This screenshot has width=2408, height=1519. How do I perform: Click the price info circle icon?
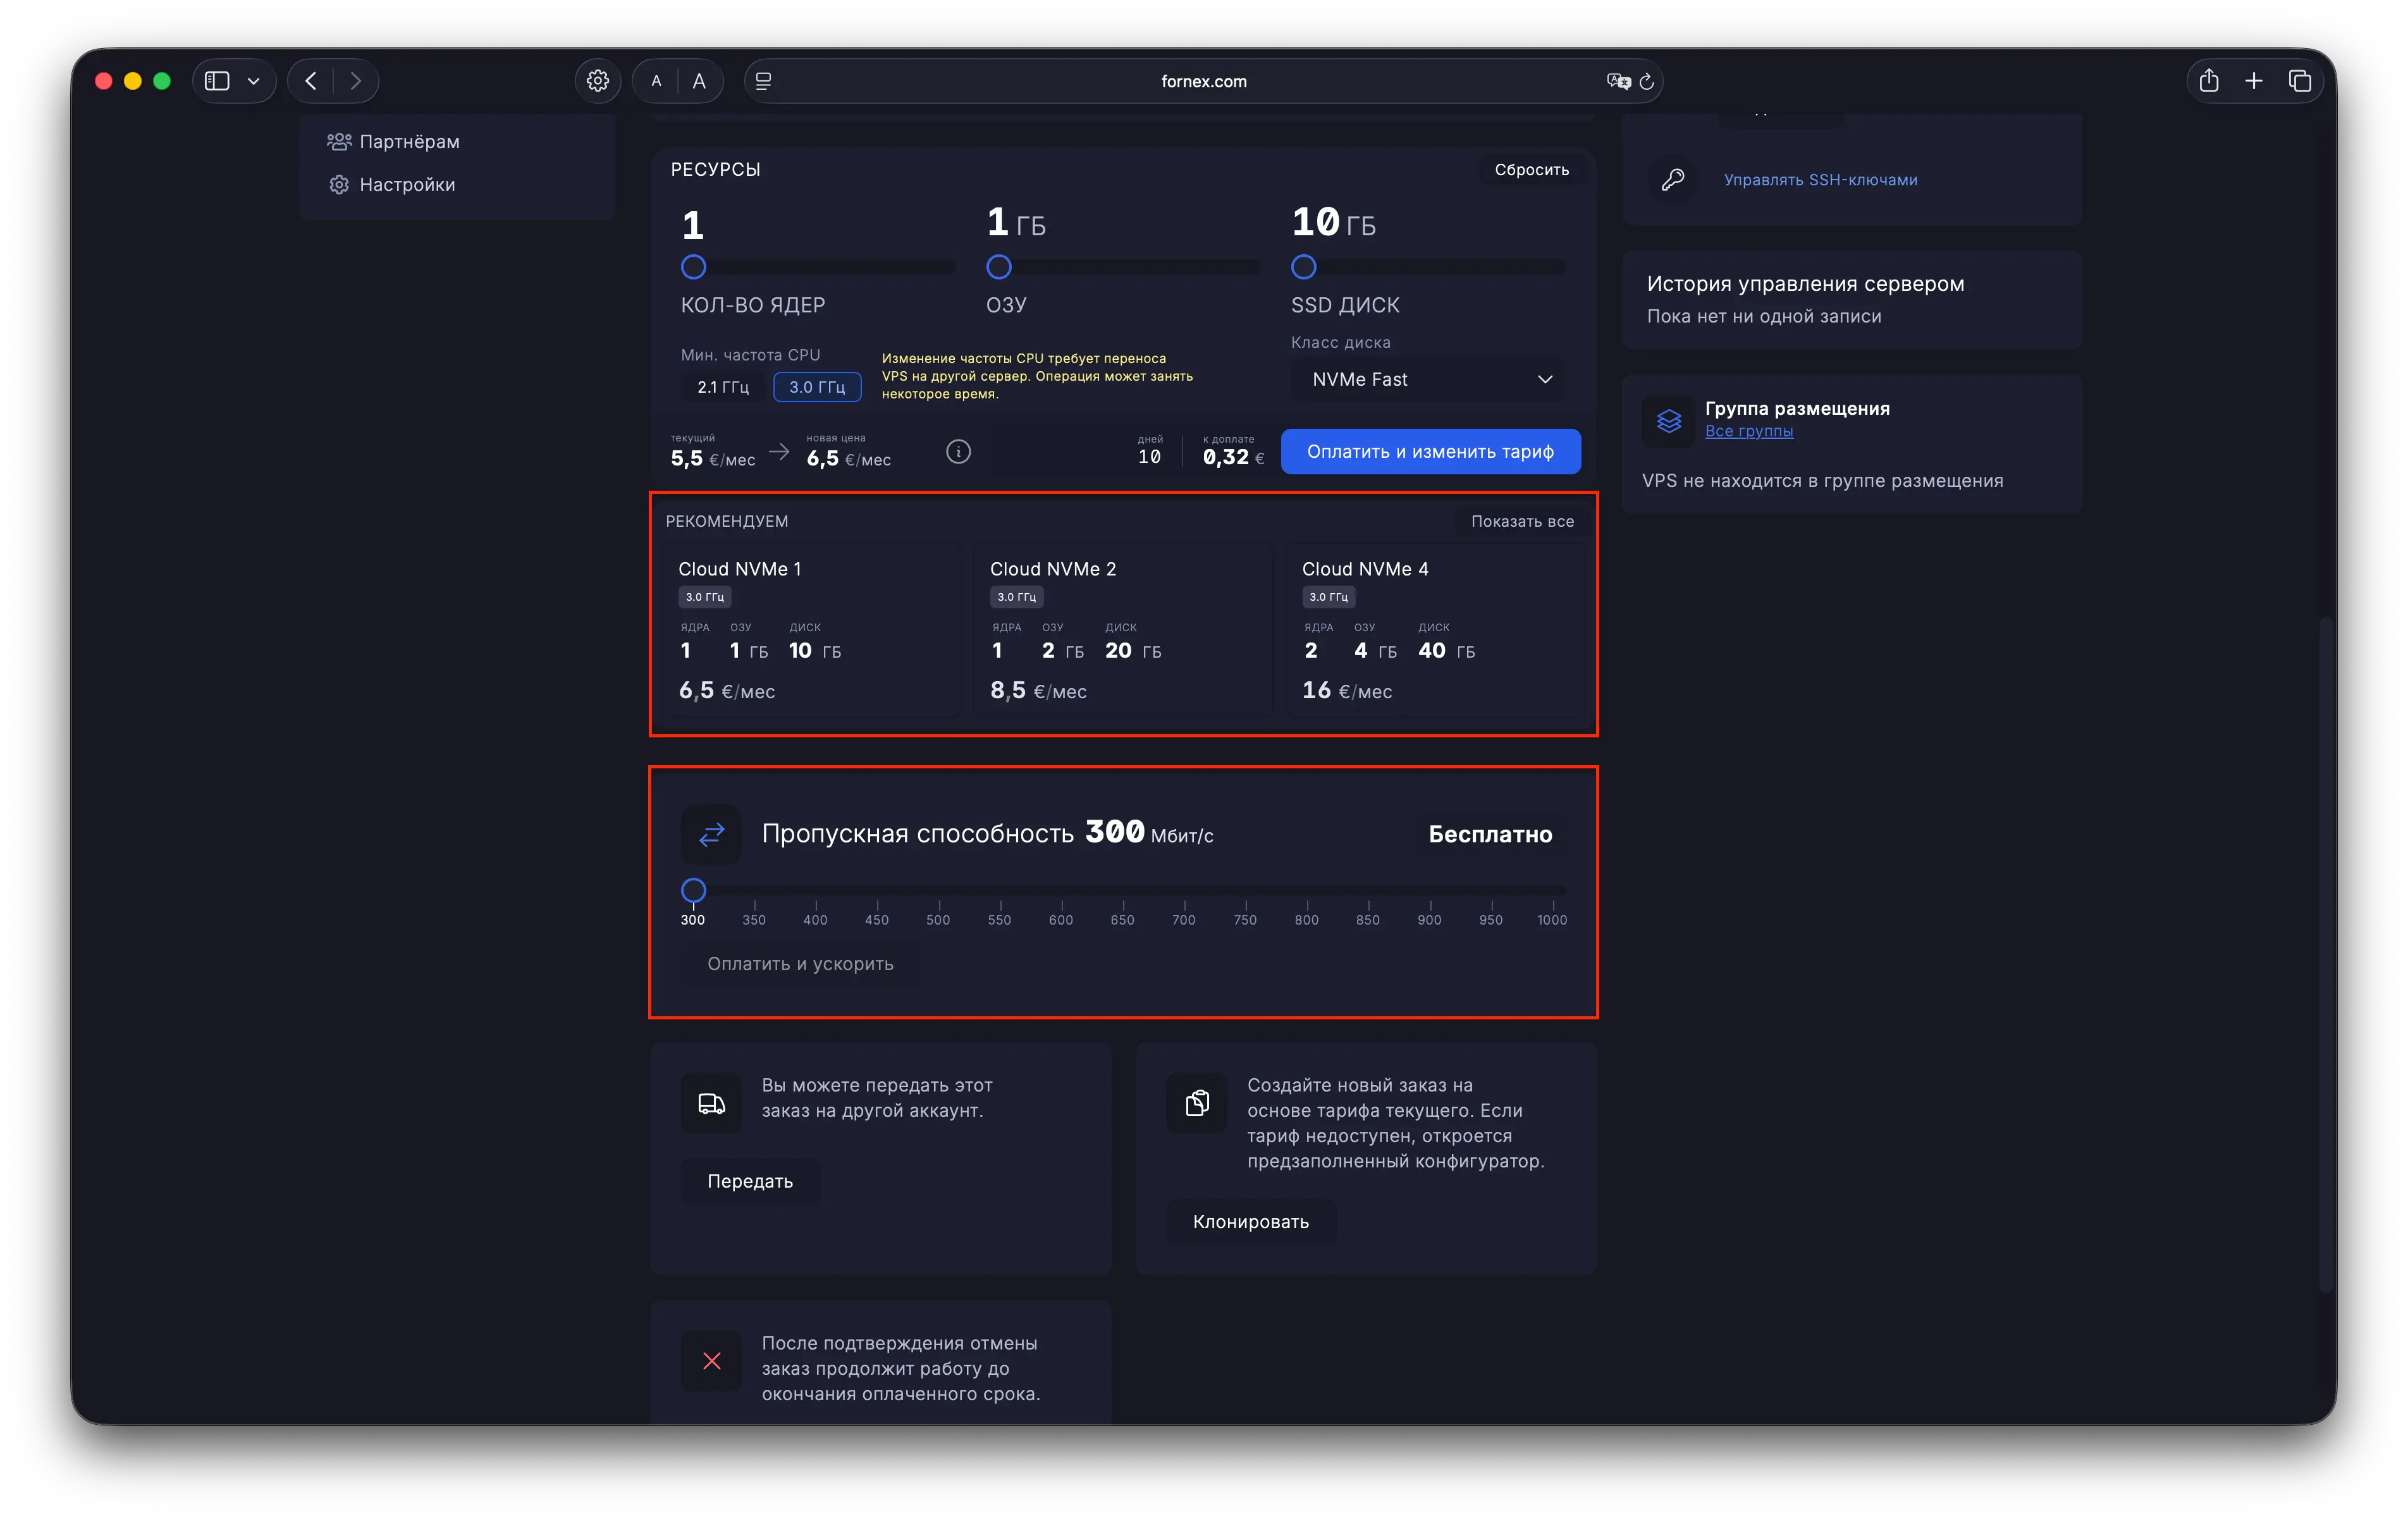(x=958, y=452)
